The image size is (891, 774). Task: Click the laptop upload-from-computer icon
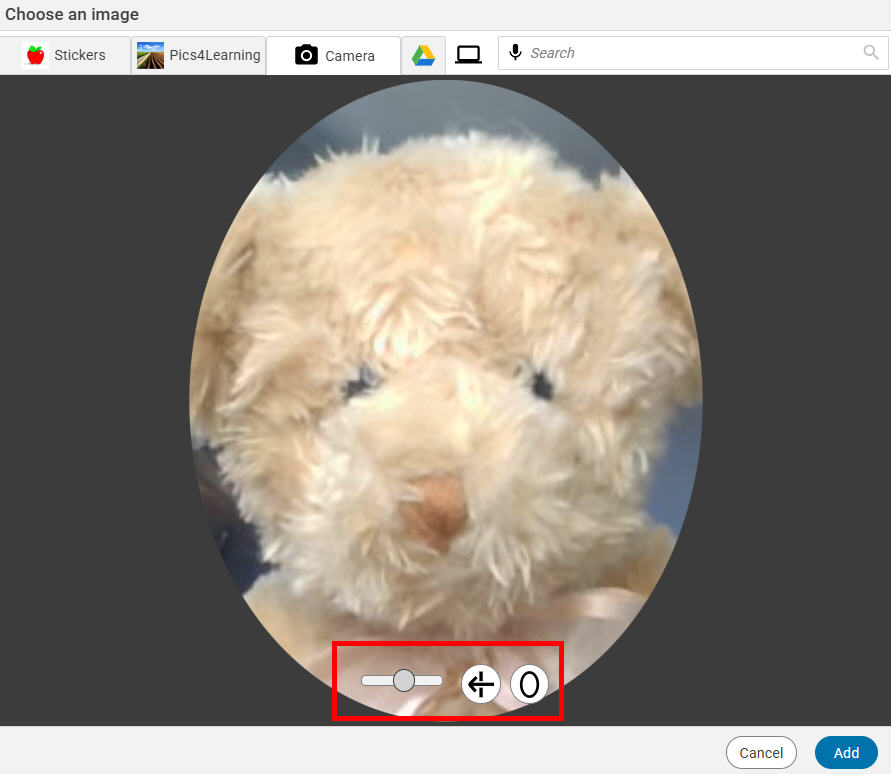coord(468,55)
